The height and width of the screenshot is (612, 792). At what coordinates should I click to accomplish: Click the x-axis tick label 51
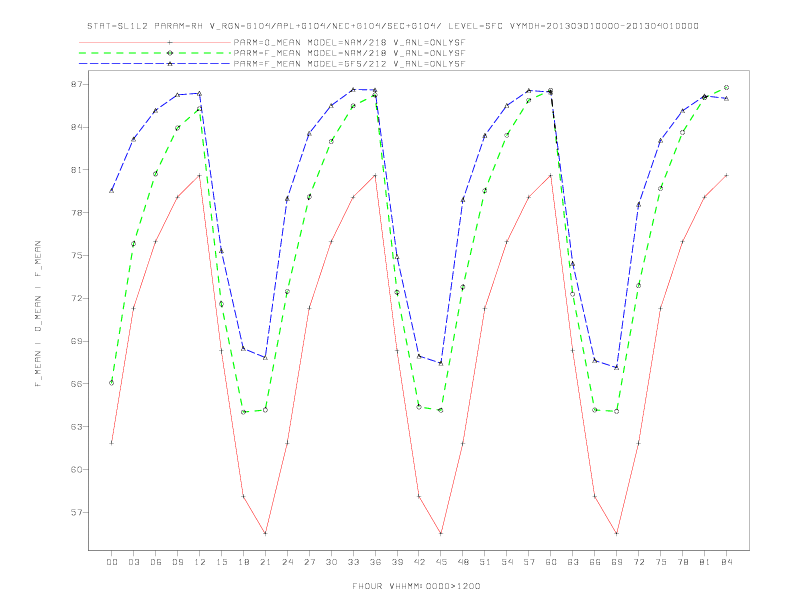click(485, 562)
